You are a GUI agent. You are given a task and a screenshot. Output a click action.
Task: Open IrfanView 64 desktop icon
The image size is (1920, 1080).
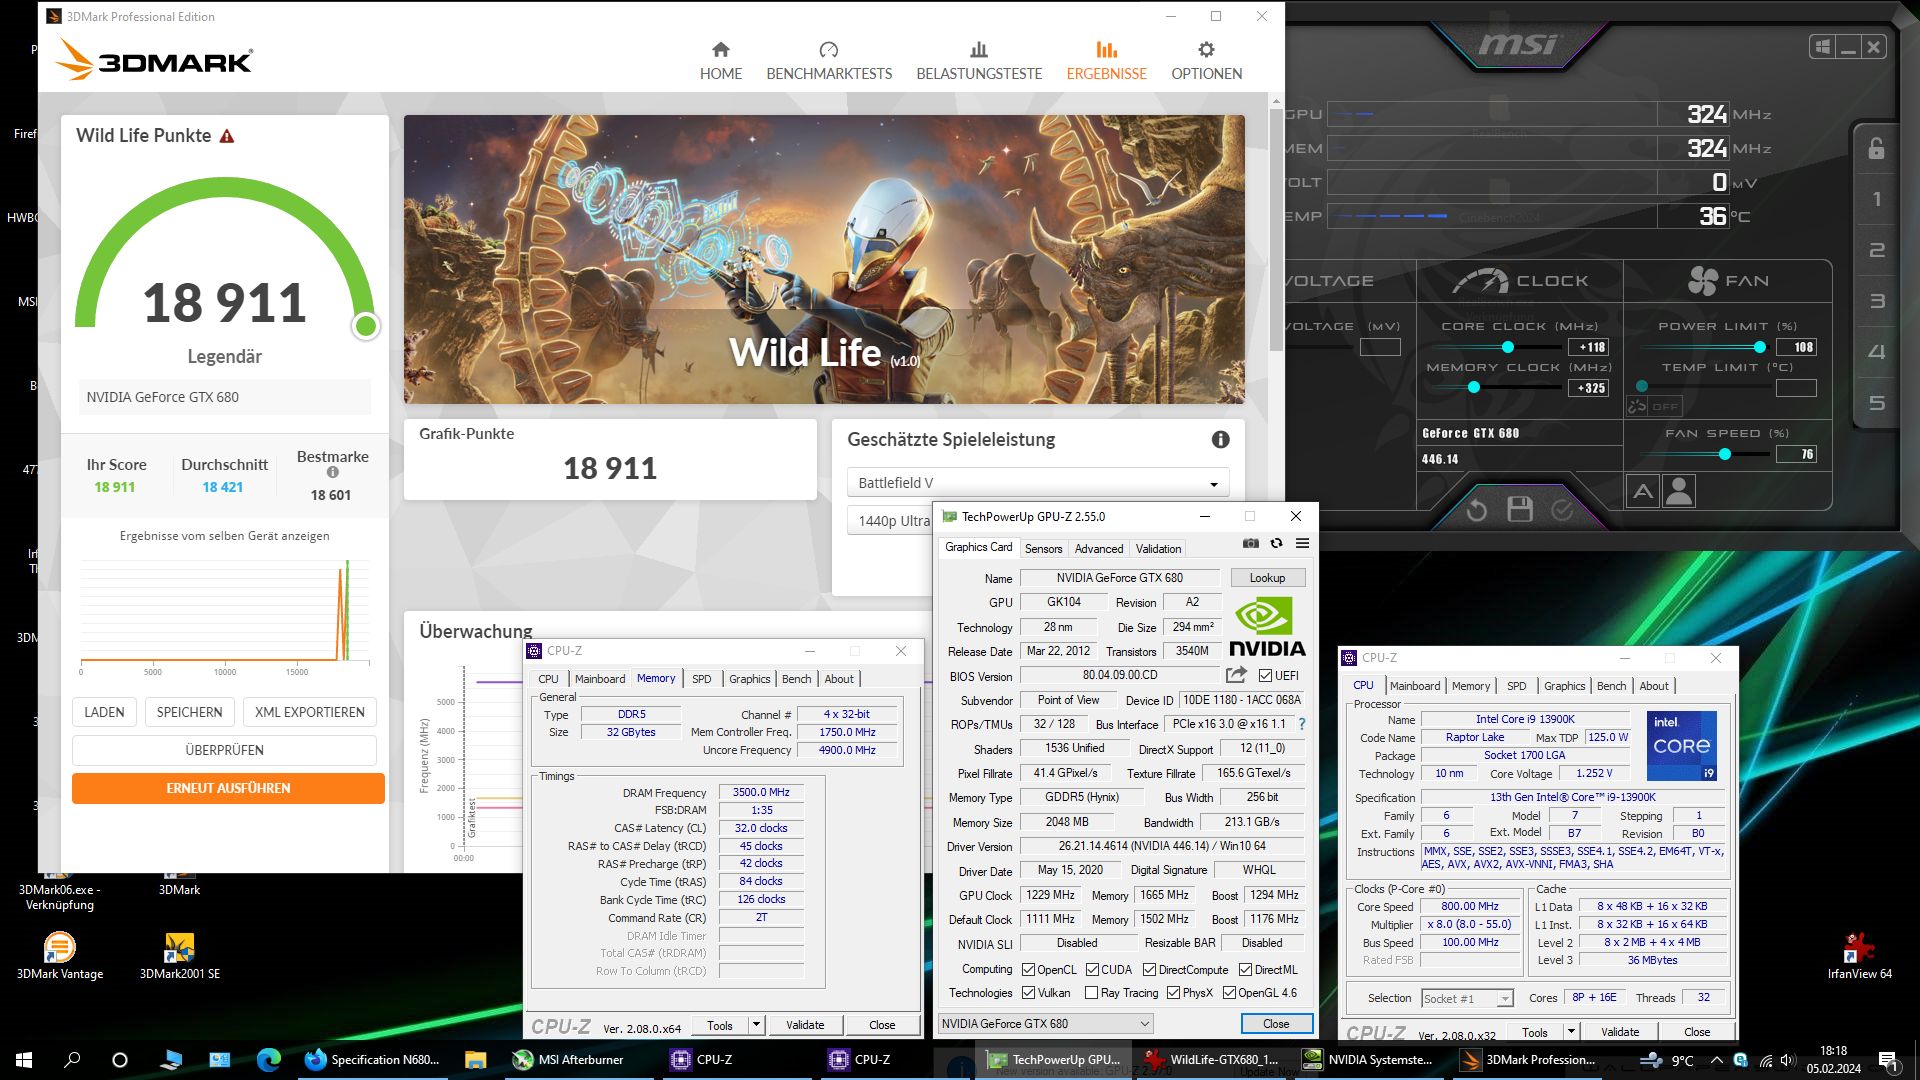1859,956
